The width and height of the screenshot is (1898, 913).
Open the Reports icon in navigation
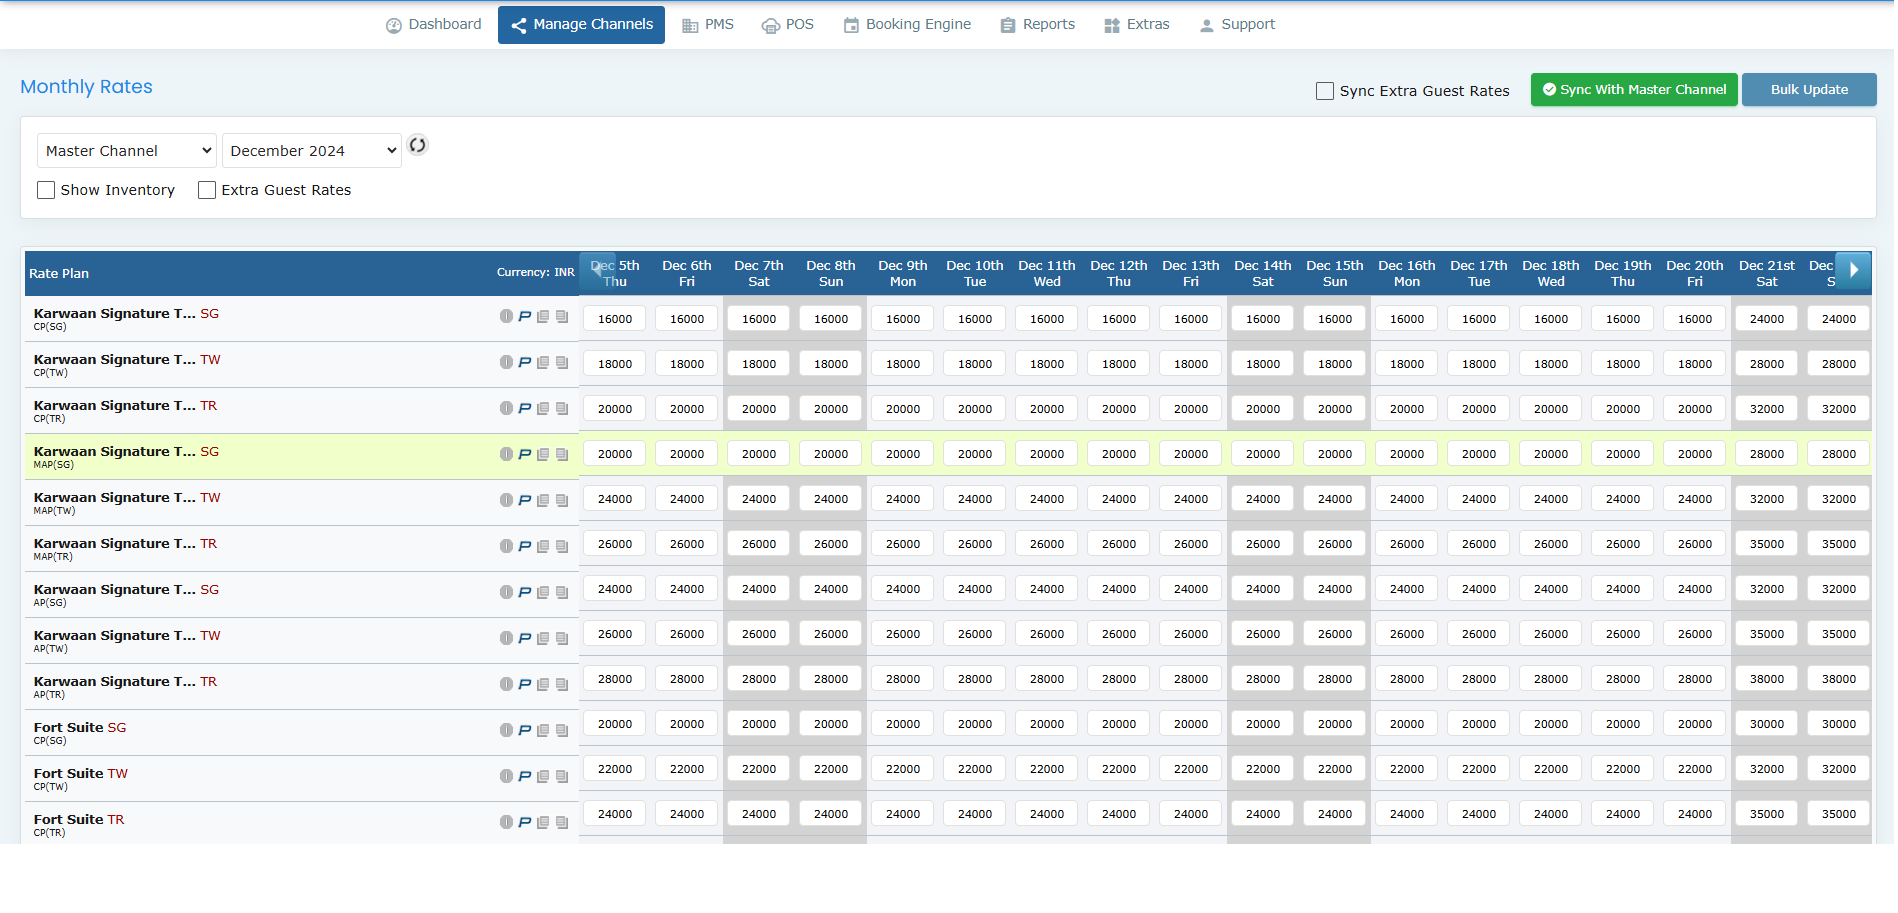(x=1007, y=23)
